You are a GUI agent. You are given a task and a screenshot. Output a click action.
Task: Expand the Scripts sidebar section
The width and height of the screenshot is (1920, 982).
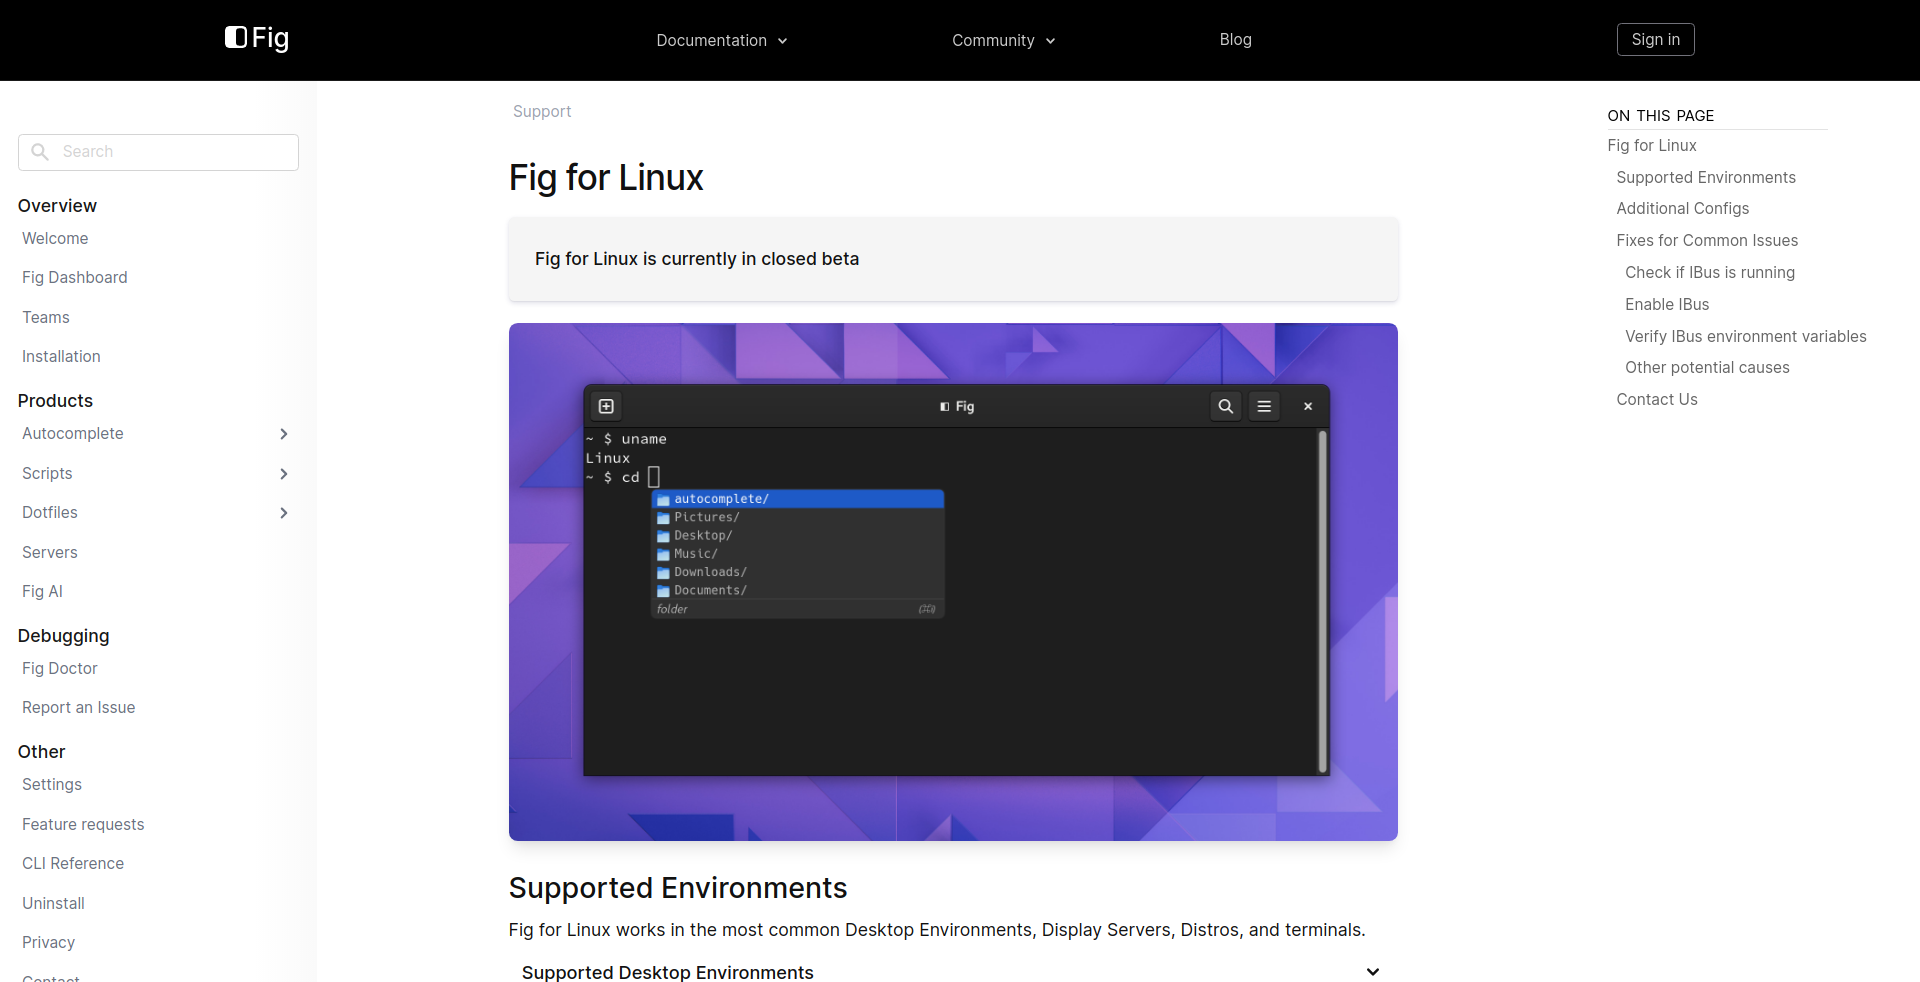click(284, 474)
